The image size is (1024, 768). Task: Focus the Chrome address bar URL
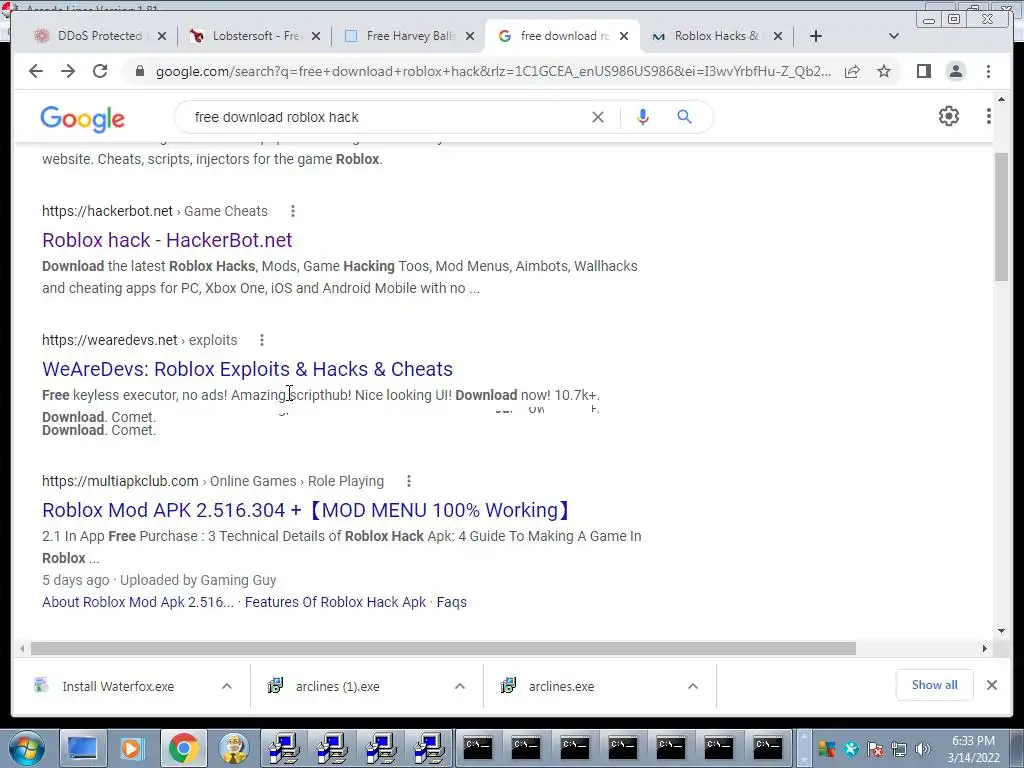(x=493, y=71)
